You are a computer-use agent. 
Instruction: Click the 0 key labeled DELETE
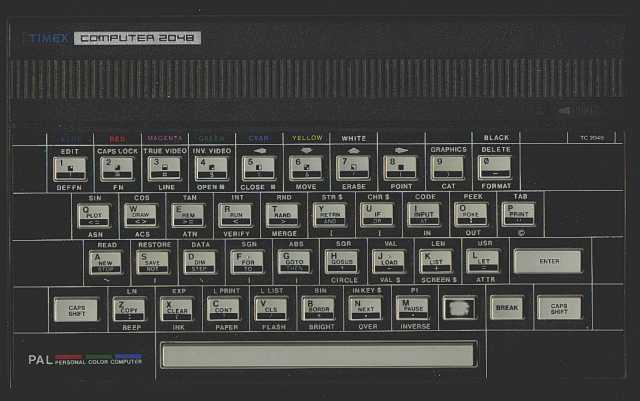pos(494,167)
